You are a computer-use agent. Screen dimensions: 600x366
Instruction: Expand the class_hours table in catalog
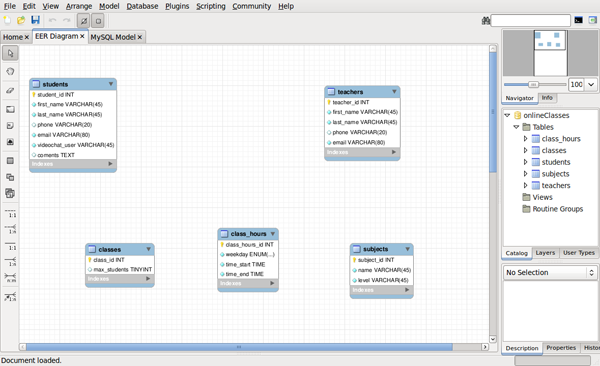click(525, 139)
